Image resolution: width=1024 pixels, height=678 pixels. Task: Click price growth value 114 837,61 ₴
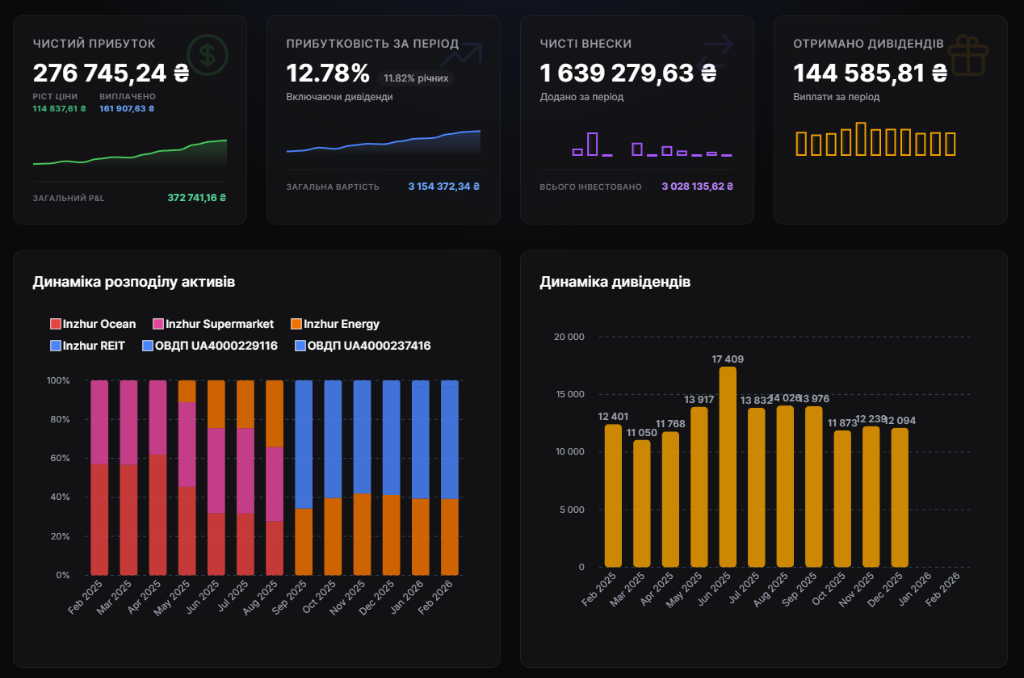(x=59, y=108)
